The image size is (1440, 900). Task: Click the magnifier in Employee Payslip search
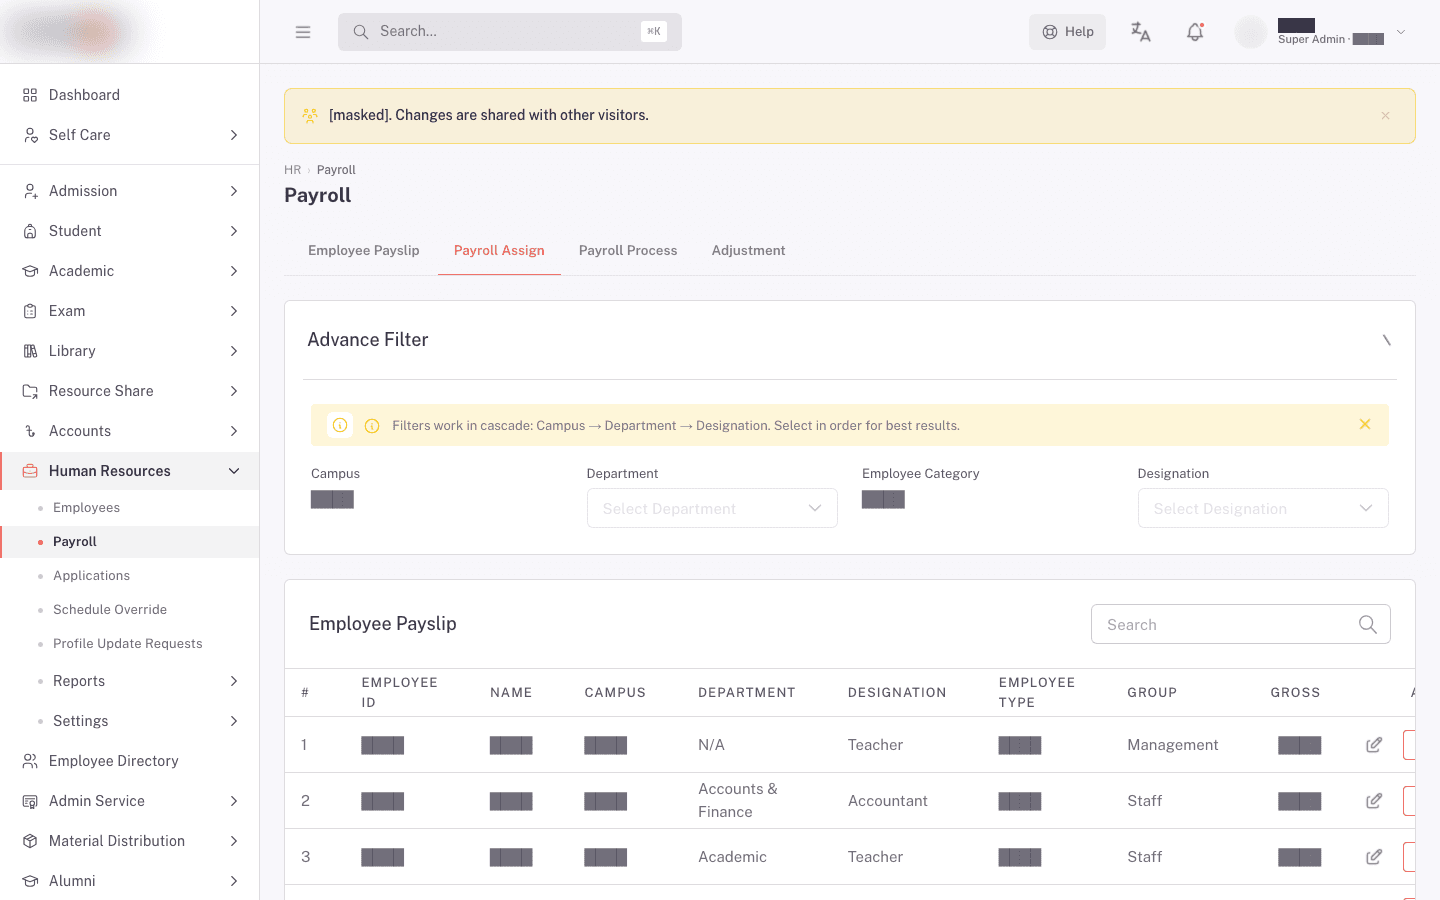click(1368, 625)
